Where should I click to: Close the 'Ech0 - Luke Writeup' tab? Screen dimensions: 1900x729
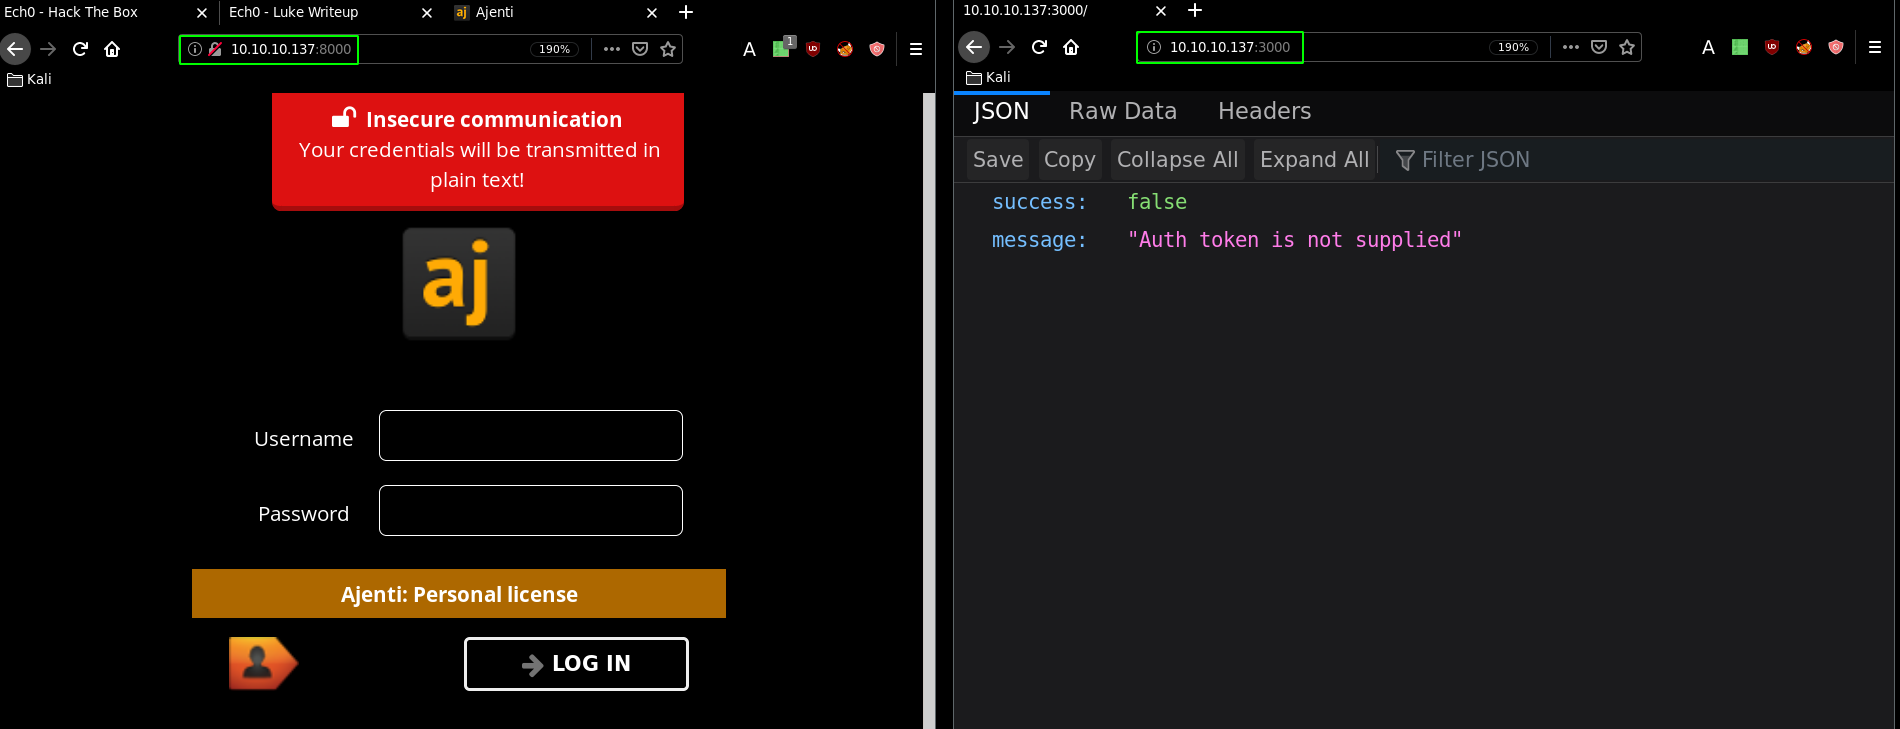pos(427,13)
